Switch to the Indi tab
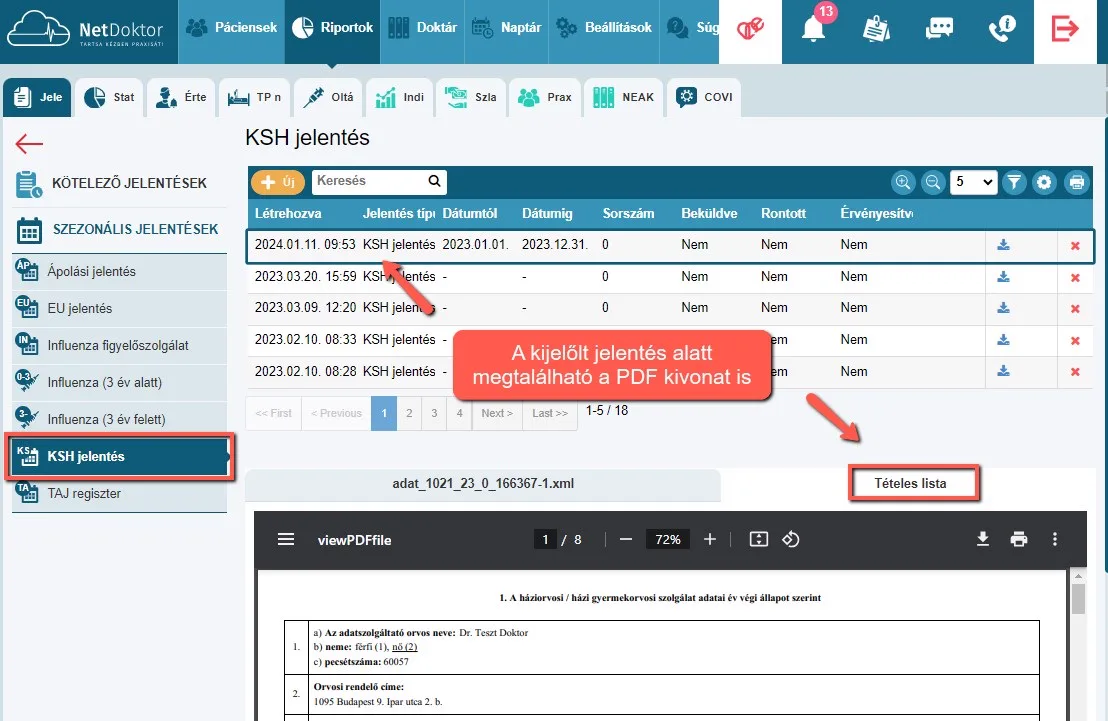This screenshot has width=1108, height=721. (x=400, y=98)
